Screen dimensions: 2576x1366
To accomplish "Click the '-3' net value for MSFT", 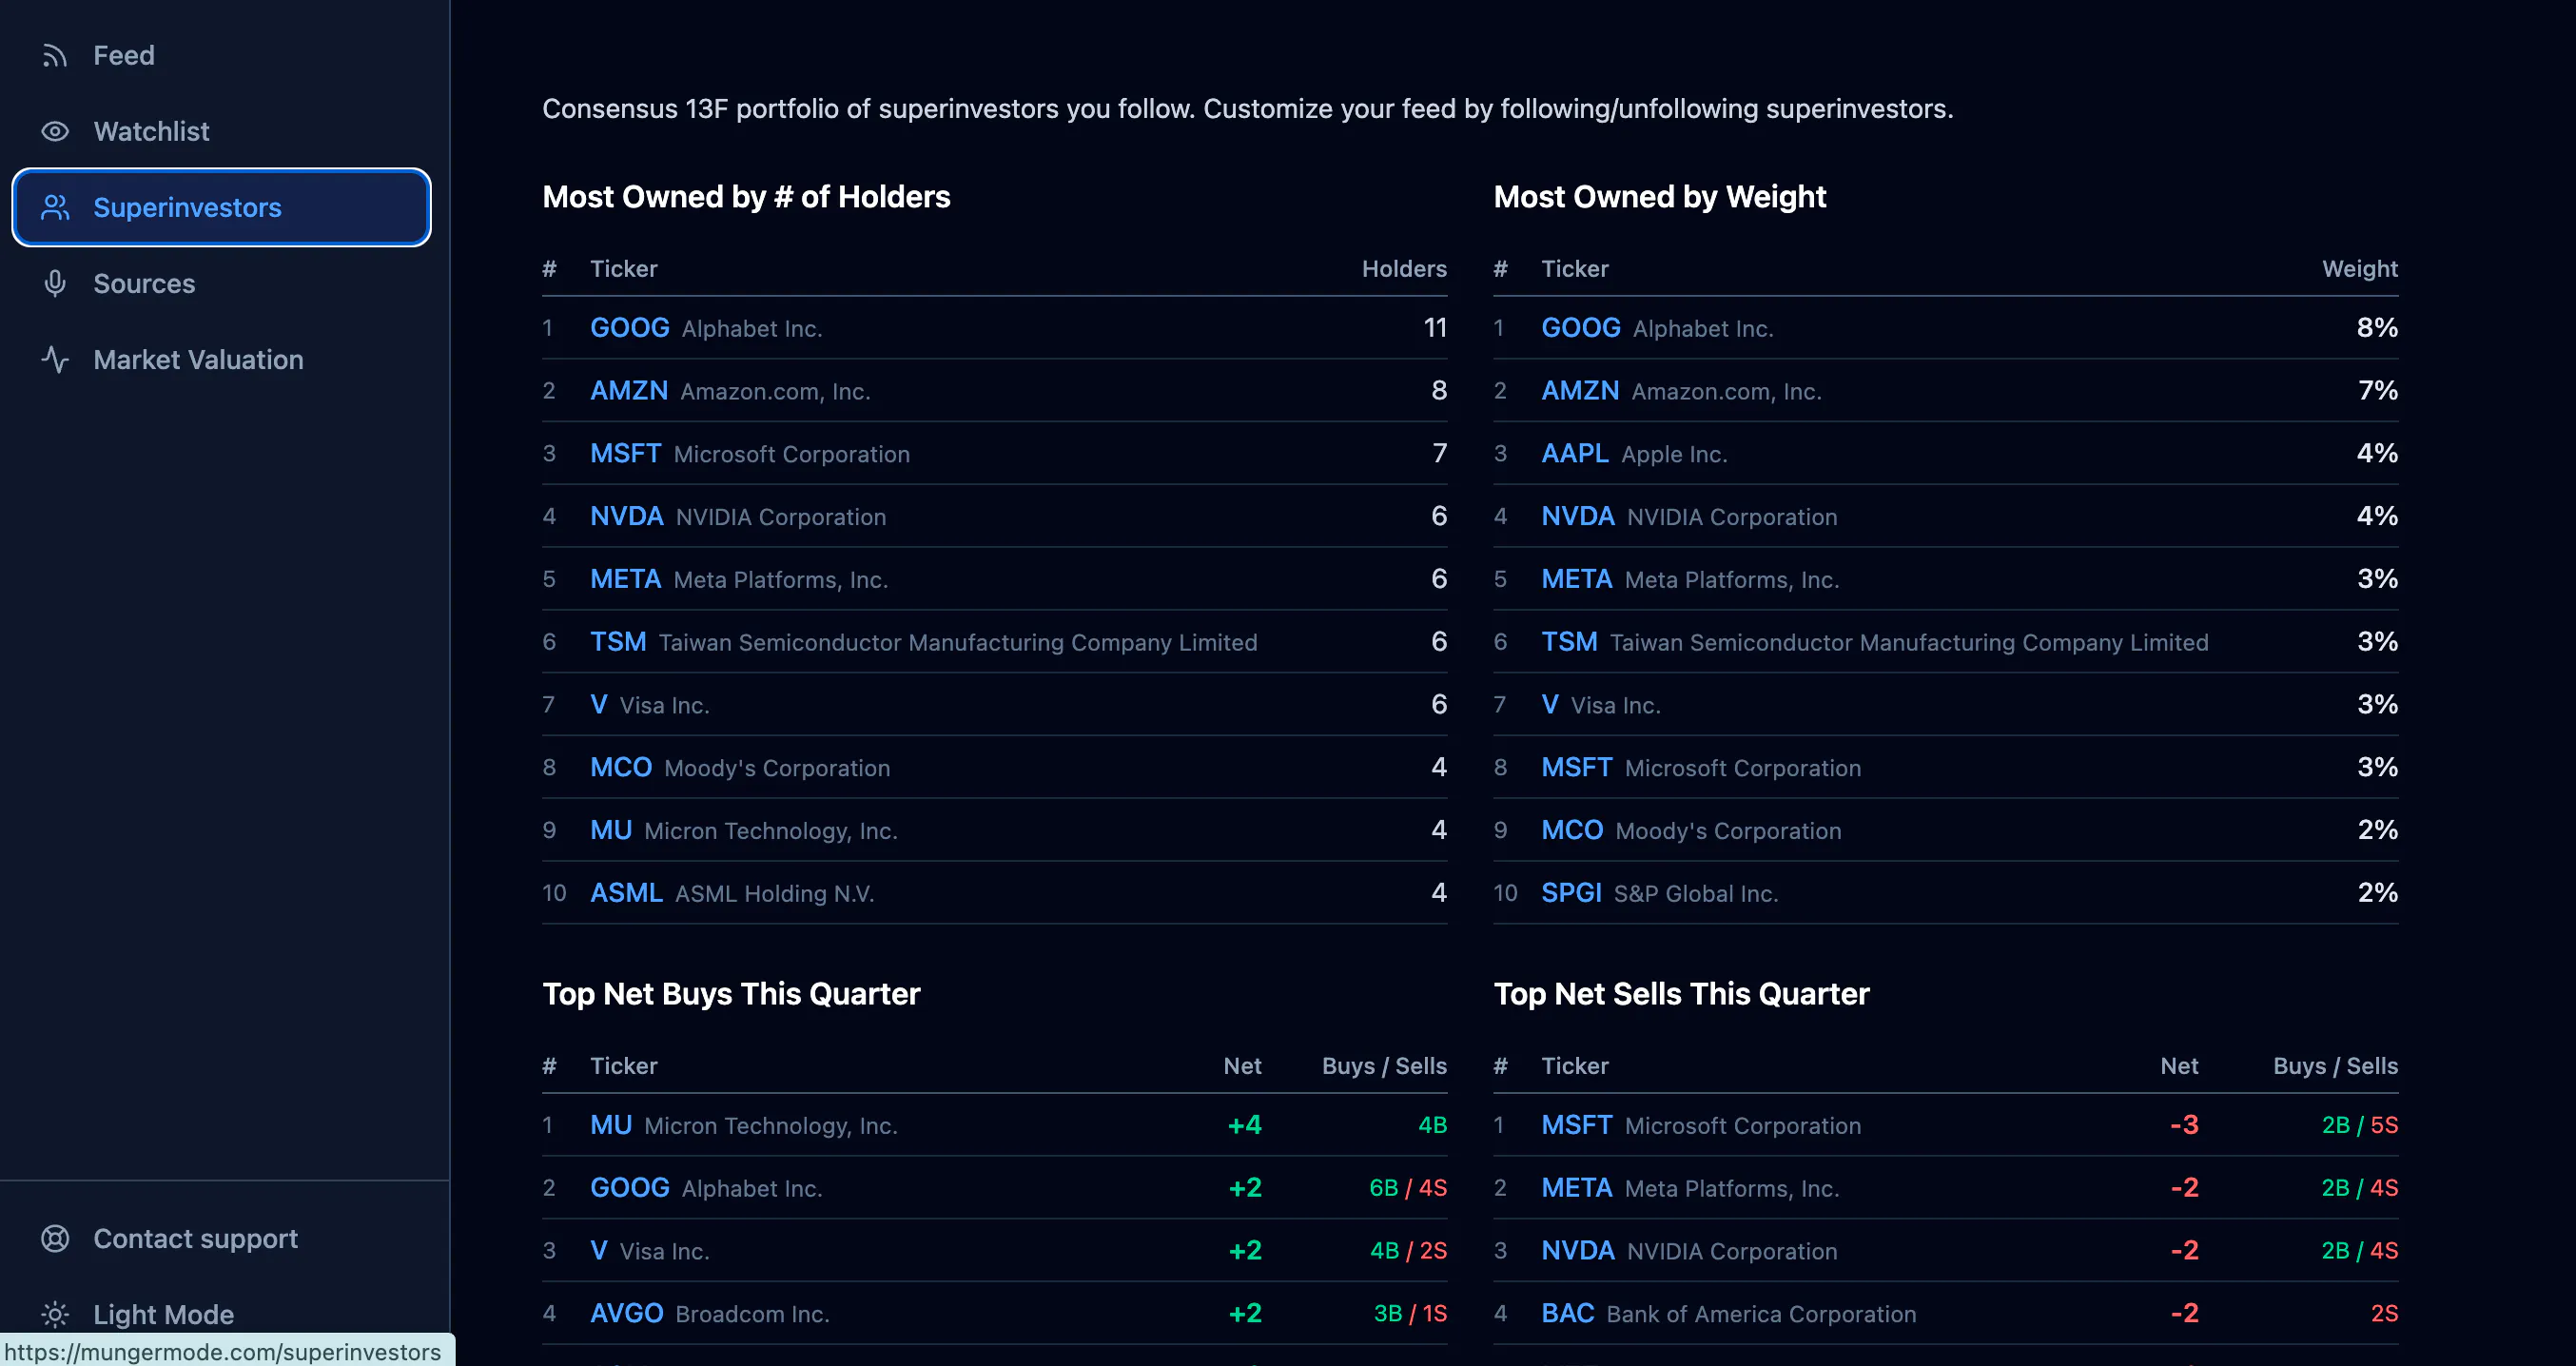I will pos(2183,1125).
